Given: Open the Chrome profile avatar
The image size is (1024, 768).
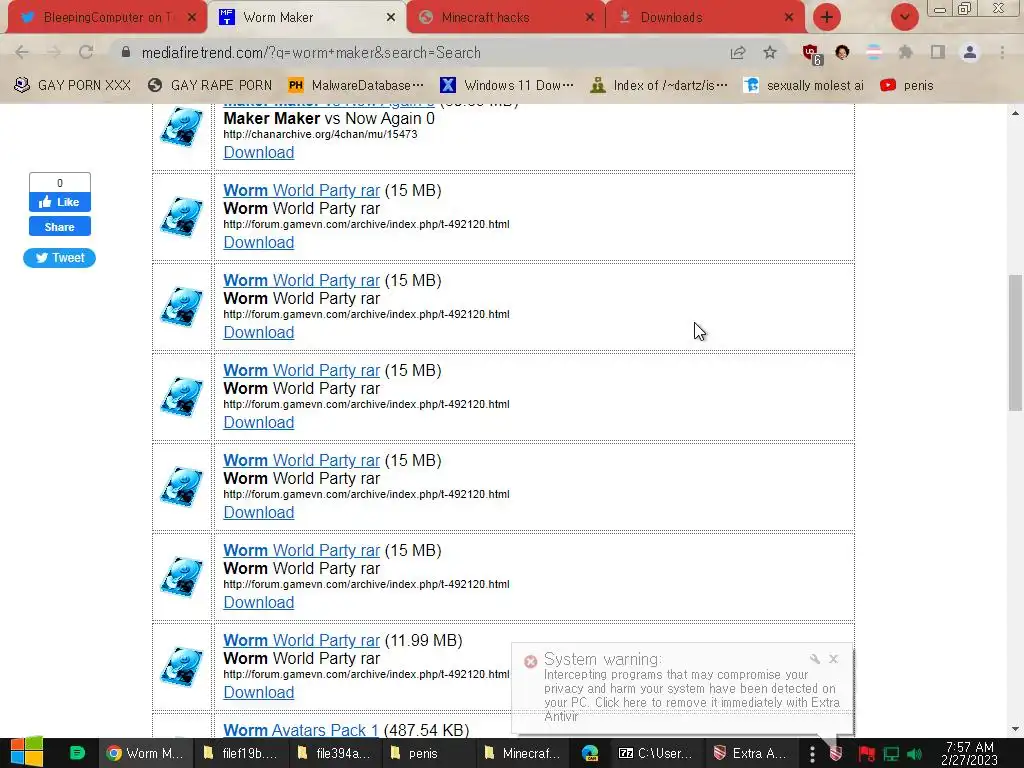Looking at the screenshot, I should click(x=970, y=52).
